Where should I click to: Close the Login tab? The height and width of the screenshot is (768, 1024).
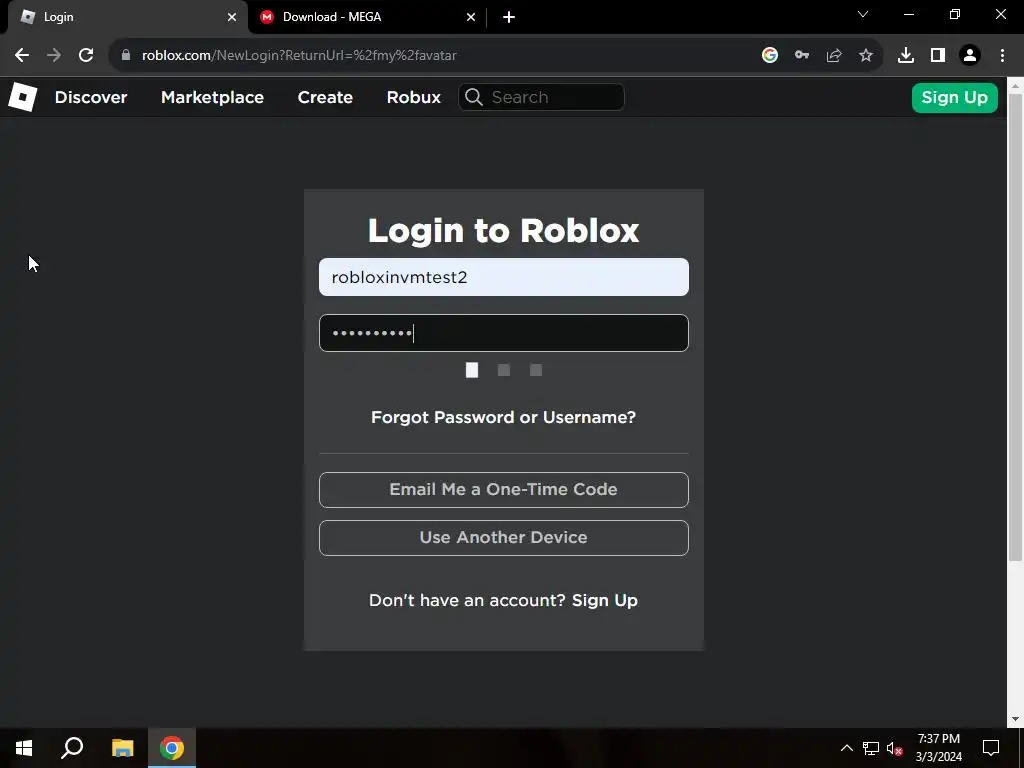click(x=232, y=18)
